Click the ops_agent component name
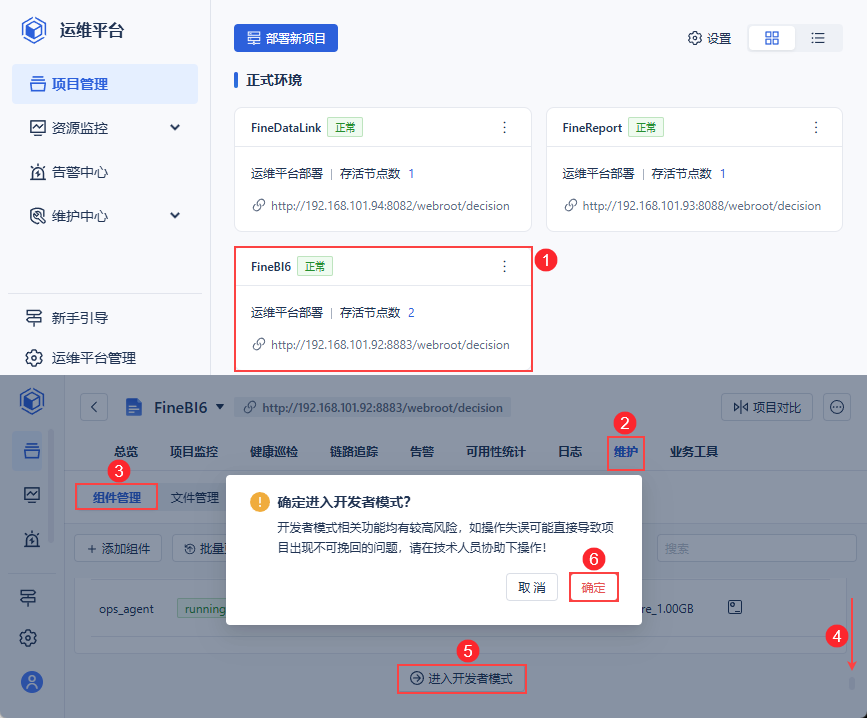Screen dimensions: 867x718 (126, 609)
